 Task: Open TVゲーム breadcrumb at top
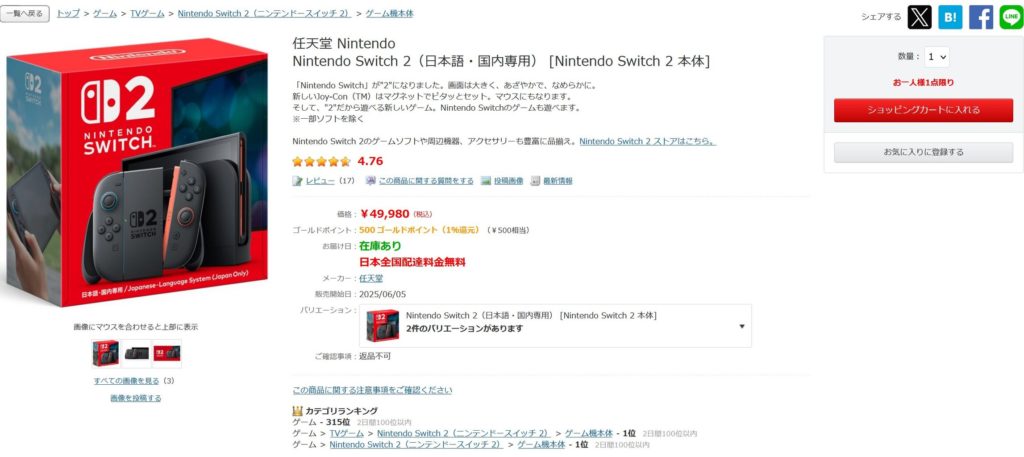(147, 13)
